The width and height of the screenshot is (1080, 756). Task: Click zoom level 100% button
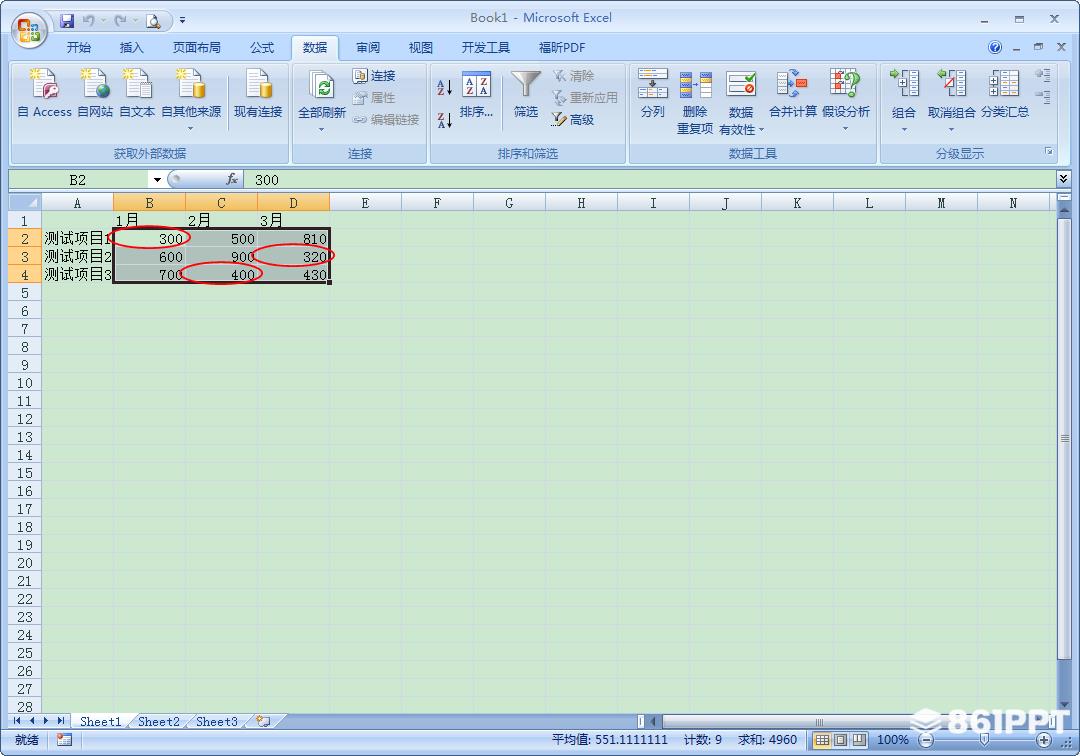tap(893, 740)
